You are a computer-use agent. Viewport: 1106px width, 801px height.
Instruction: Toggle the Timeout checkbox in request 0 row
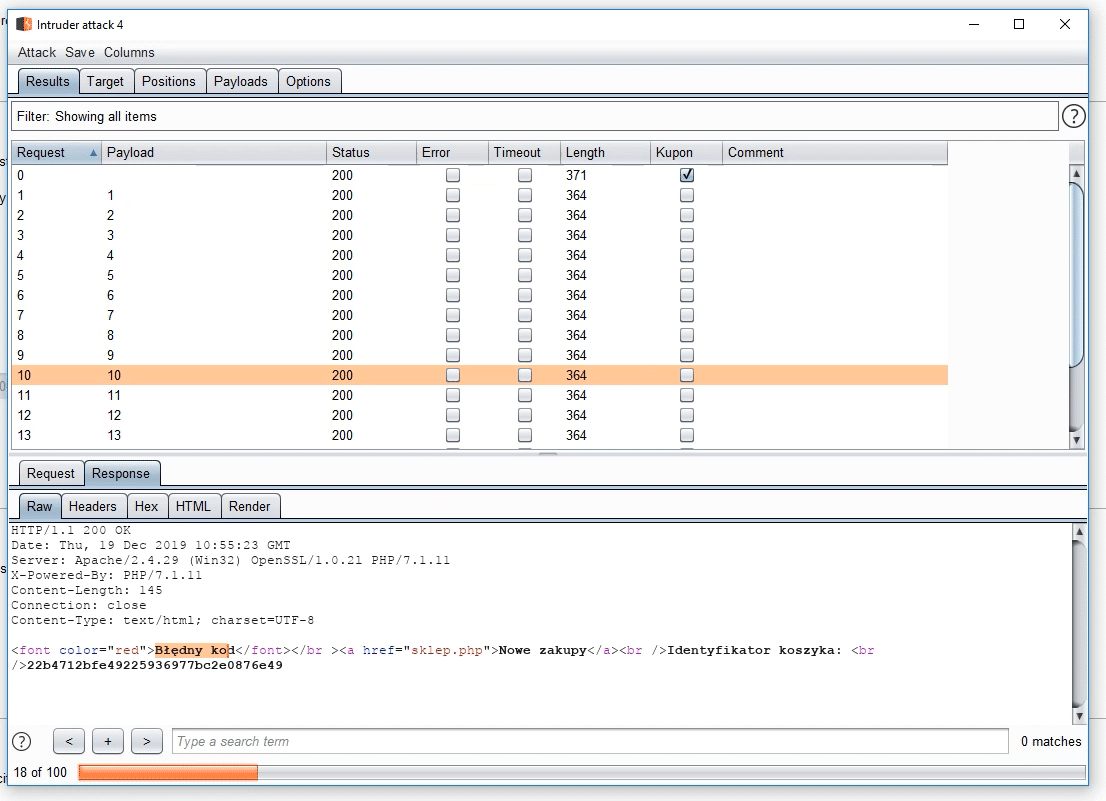(x=525, y=175)
